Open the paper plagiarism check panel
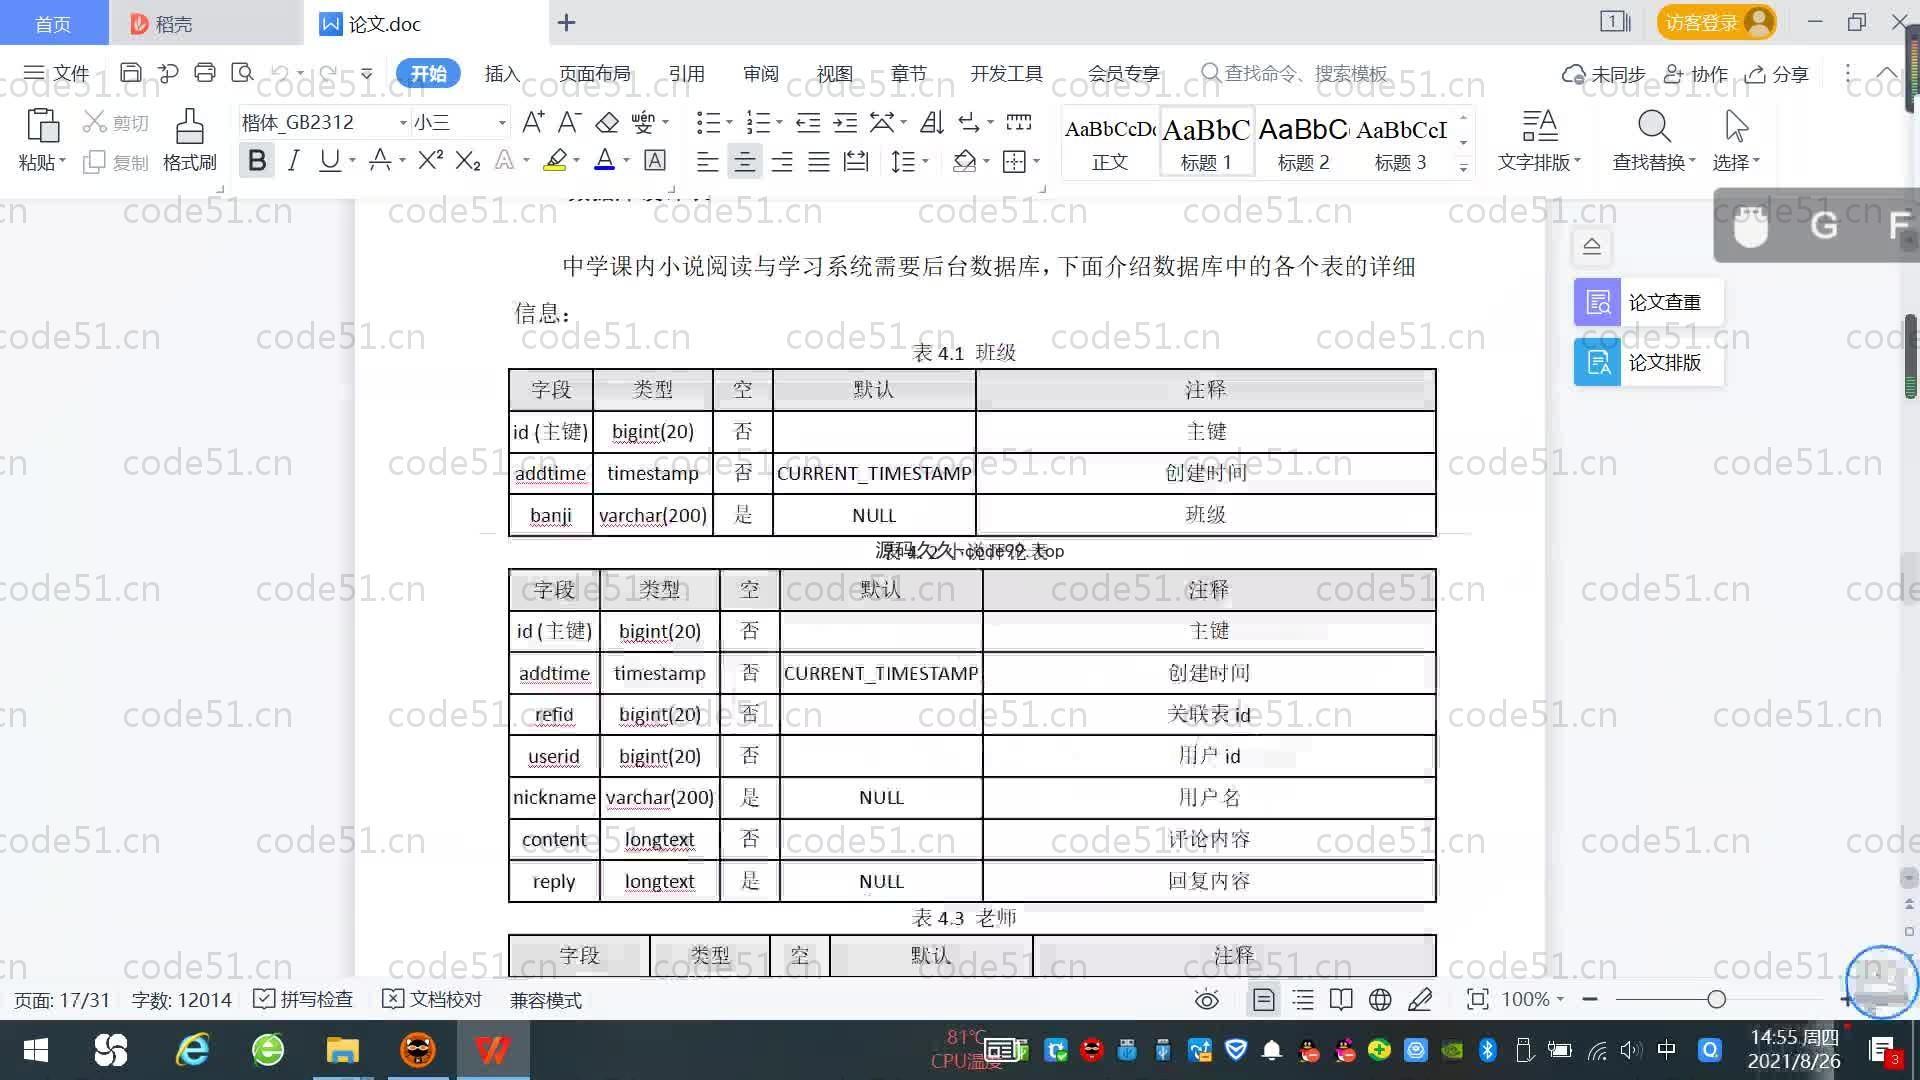 (1648, 302)
